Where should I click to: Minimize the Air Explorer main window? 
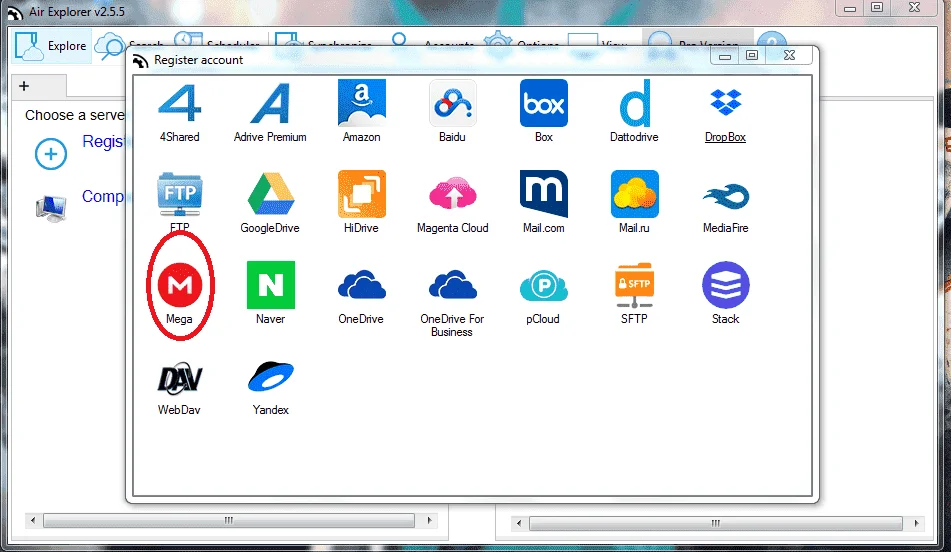tap(850, 7)
